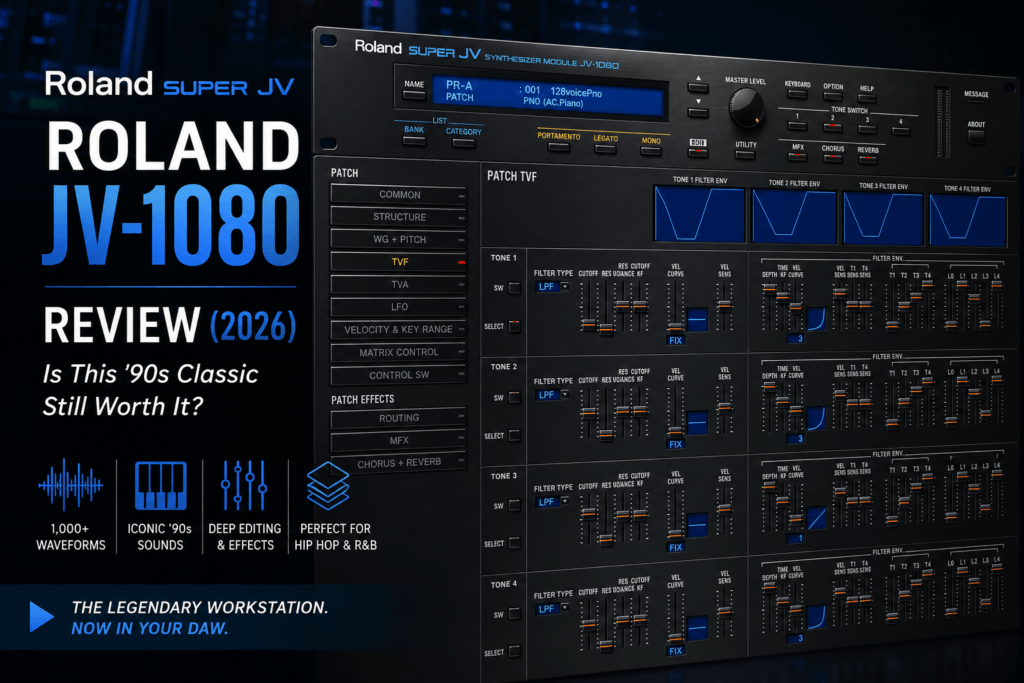Select the TVA patch page
This screenshot has width=1024, height=683.
tap(398, 285)
